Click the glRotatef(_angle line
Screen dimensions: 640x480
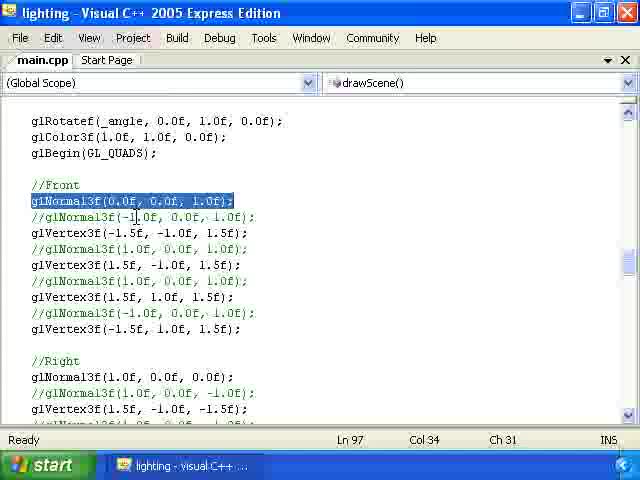tap(157, 121)
